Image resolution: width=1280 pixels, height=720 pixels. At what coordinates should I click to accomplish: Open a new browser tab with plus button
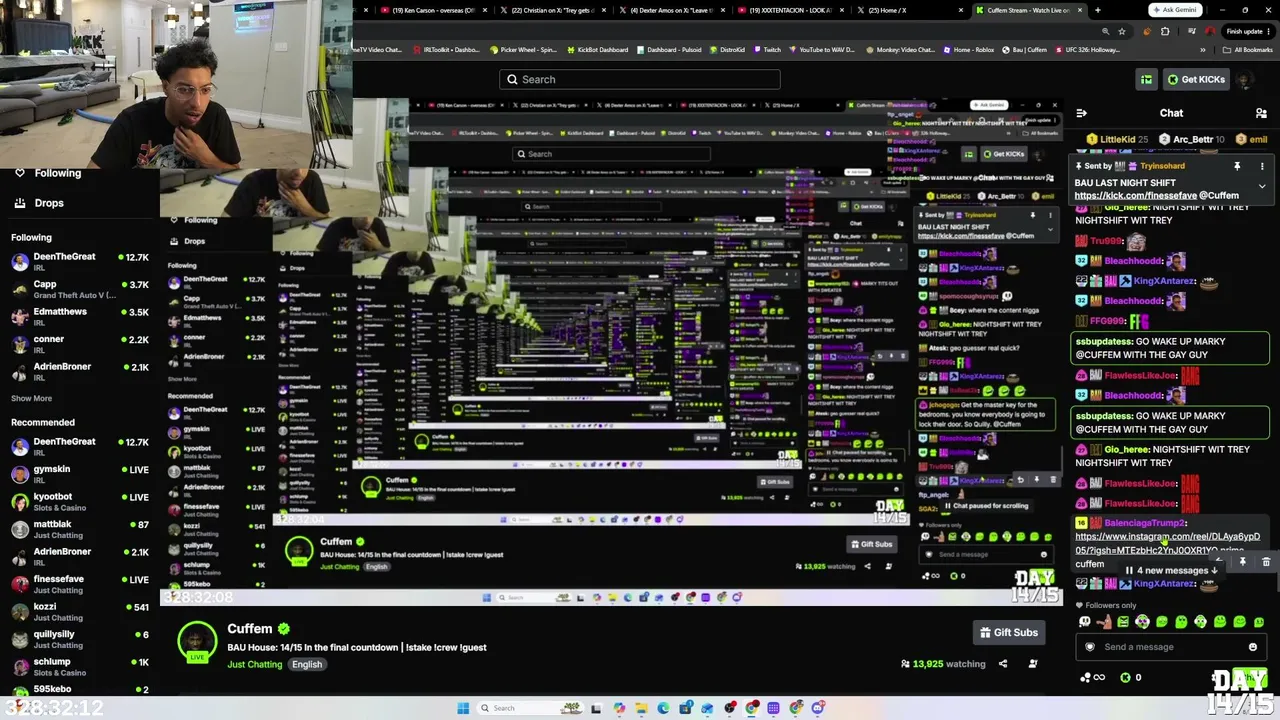[x=1097, y=10]
